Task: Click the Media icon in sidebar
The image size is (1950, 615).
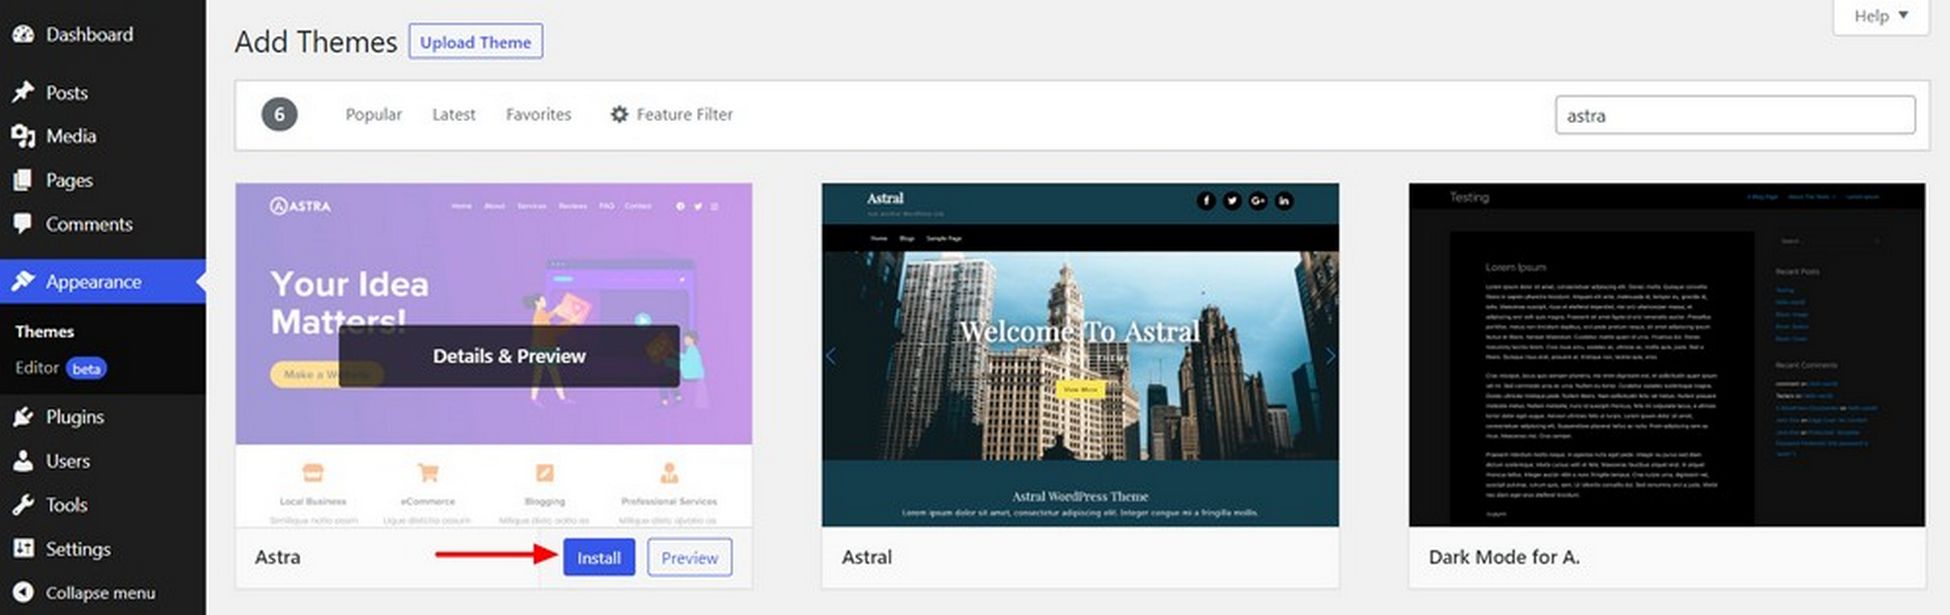Action: 23,136
